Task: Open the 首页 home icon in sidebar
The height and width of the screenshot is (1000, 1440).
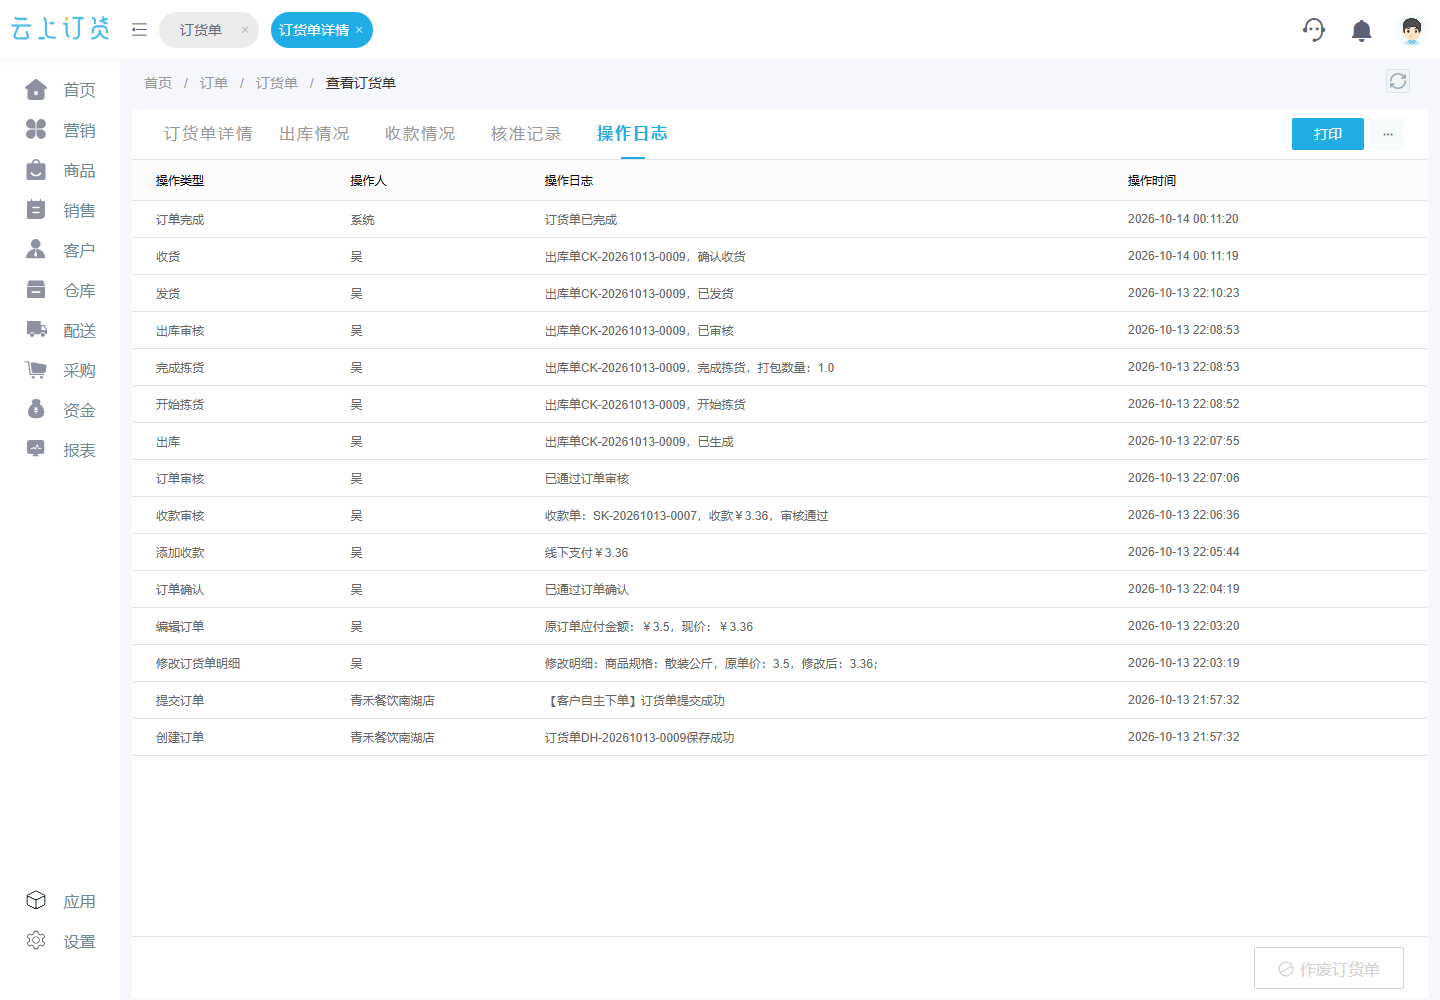Action: [x=36, y=90]
